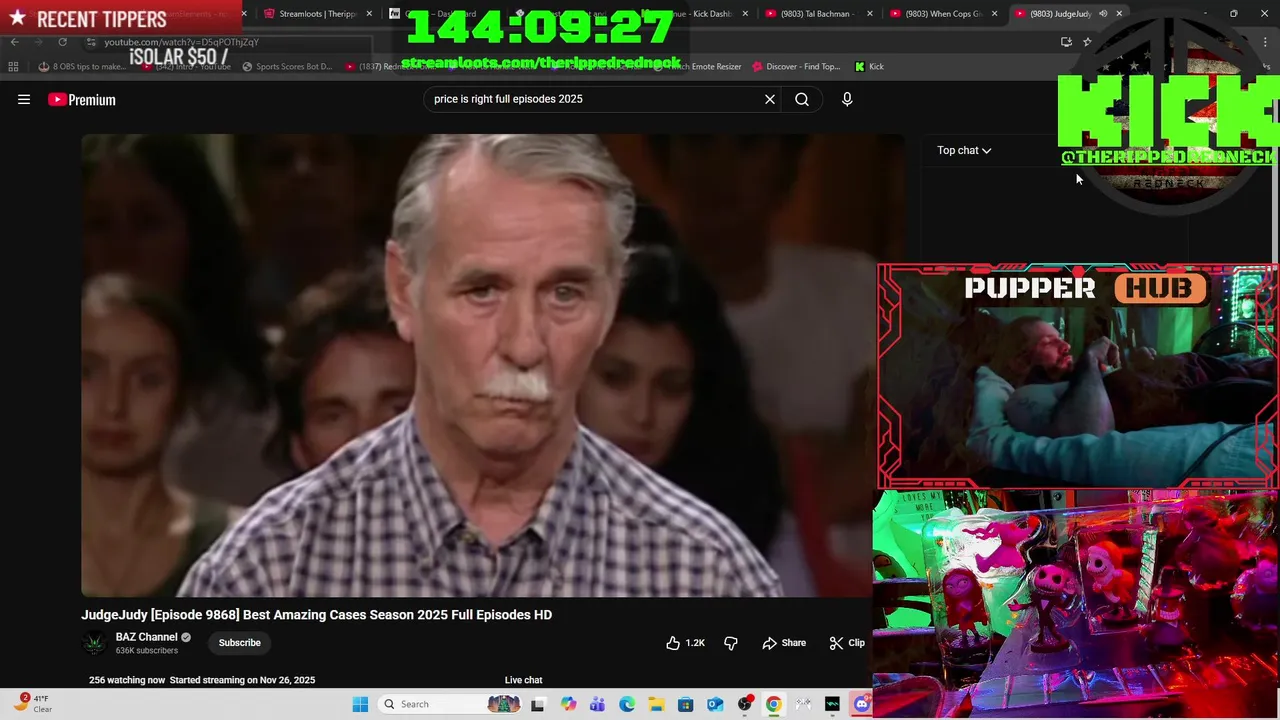Open Microsoft Store from taskbar
The image size is (1280, 720).
(x=685, y=704)
